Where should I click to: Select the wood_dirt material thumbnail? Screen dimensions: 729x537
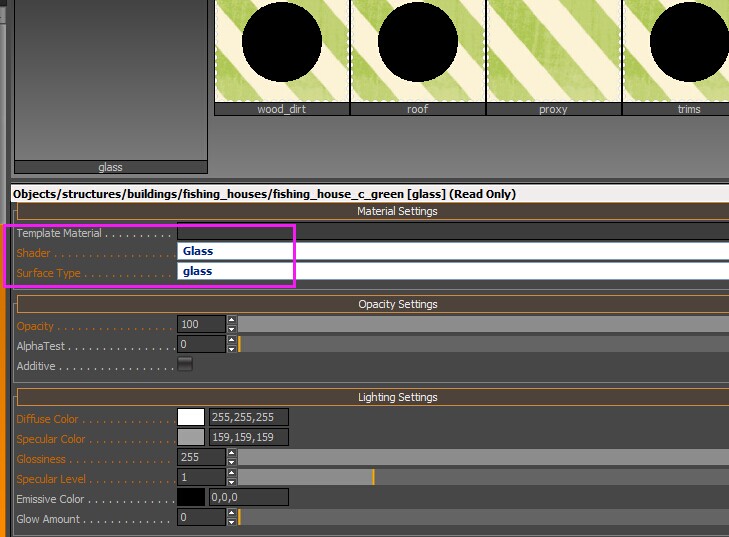pyautogui.click(x=282, y=50)
